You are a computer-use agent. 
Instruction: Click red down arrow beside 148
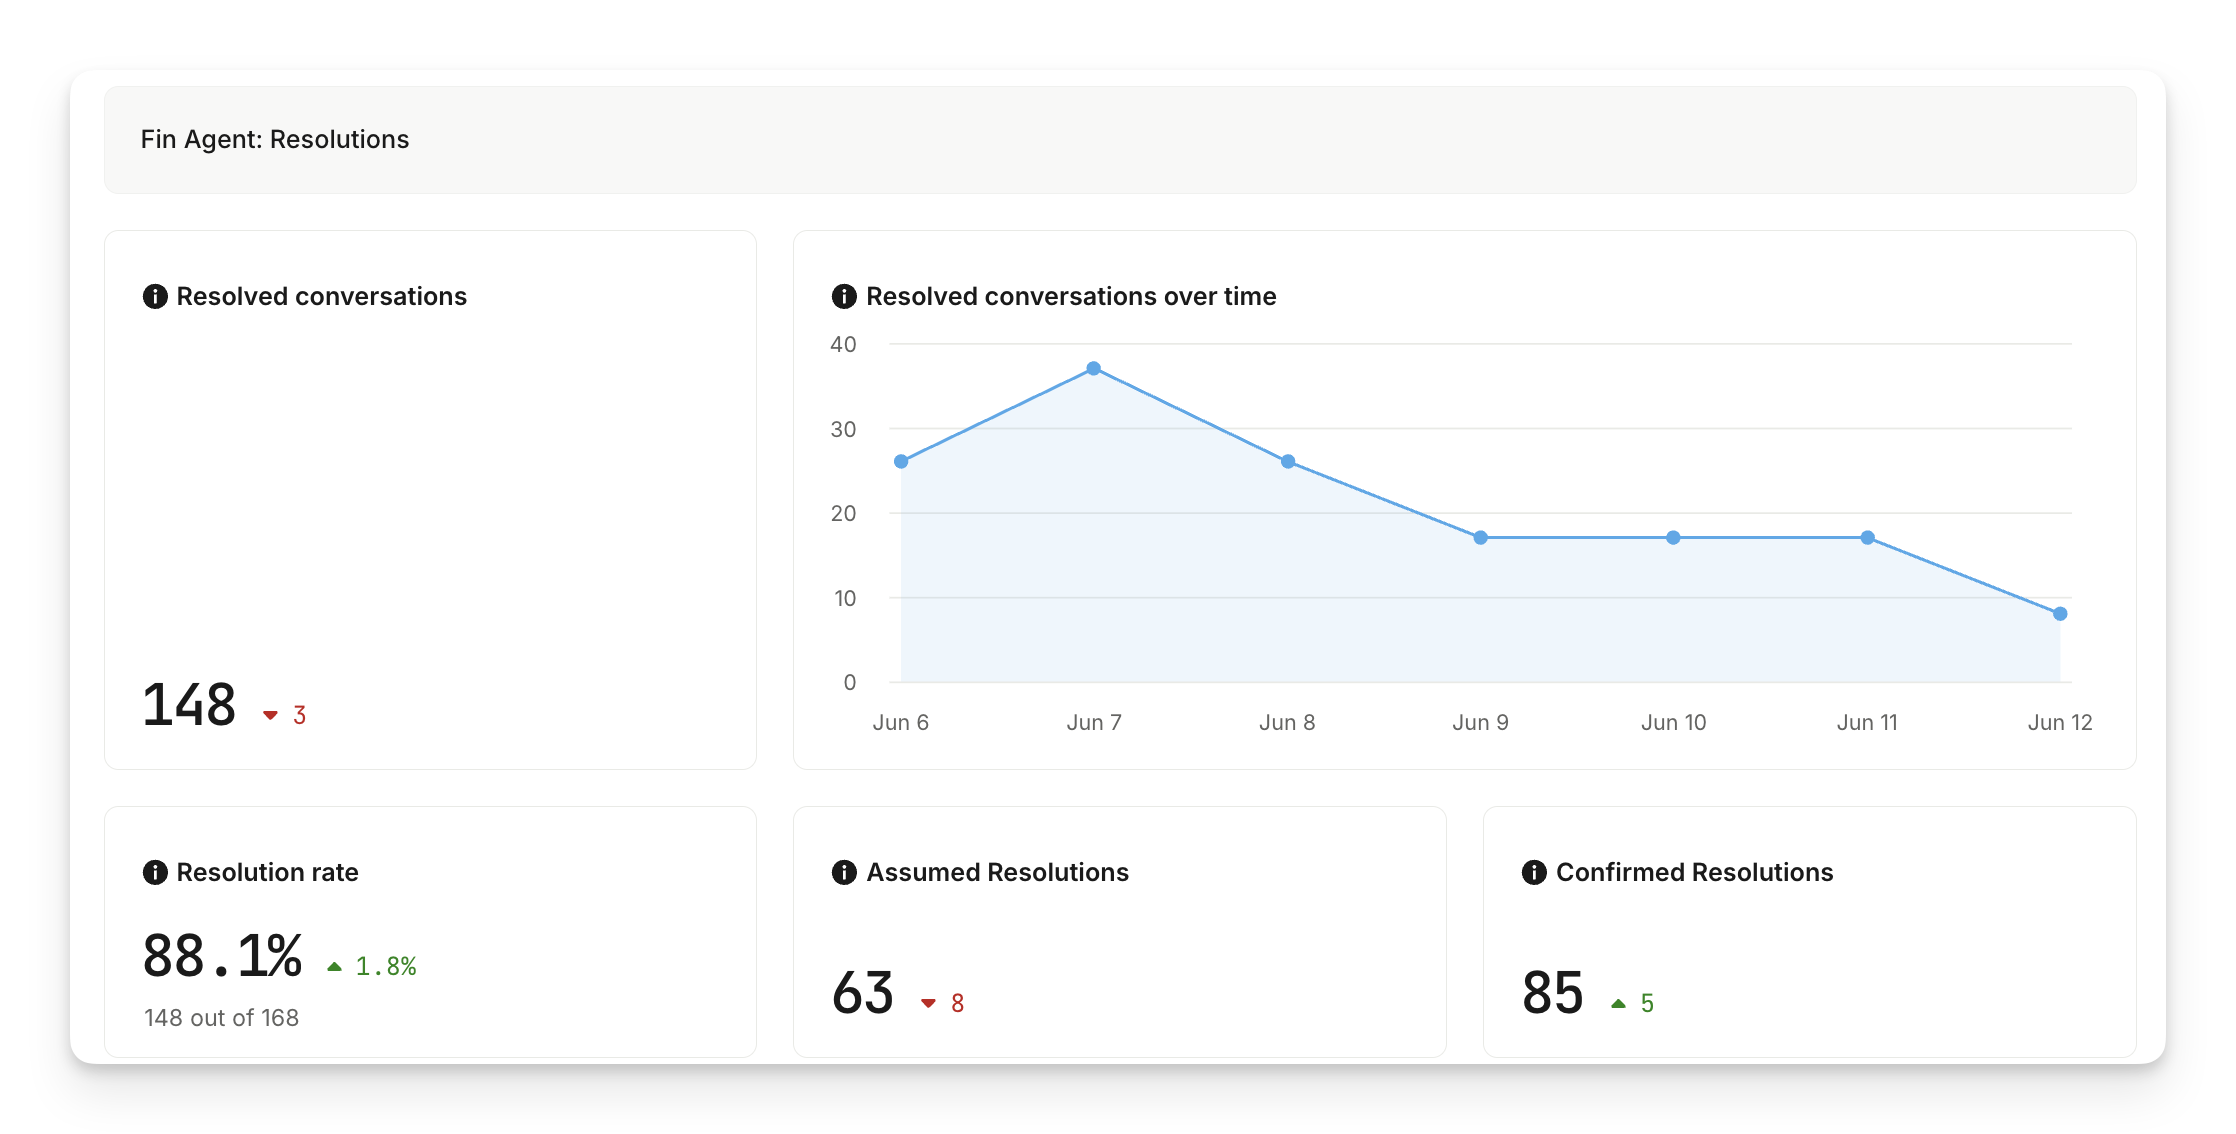click(270, 715)
